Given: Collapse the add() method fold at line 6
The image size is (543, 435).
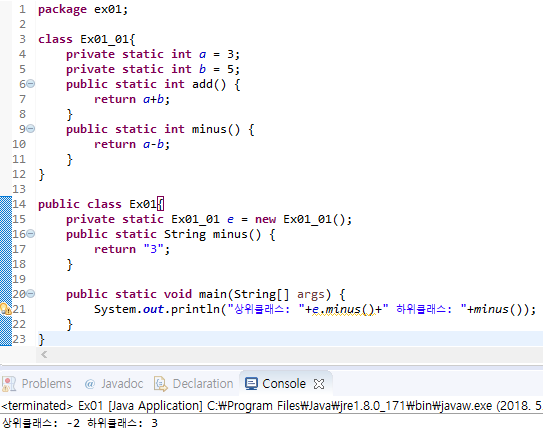Looking at the screenshot, I should click(30, 84).
